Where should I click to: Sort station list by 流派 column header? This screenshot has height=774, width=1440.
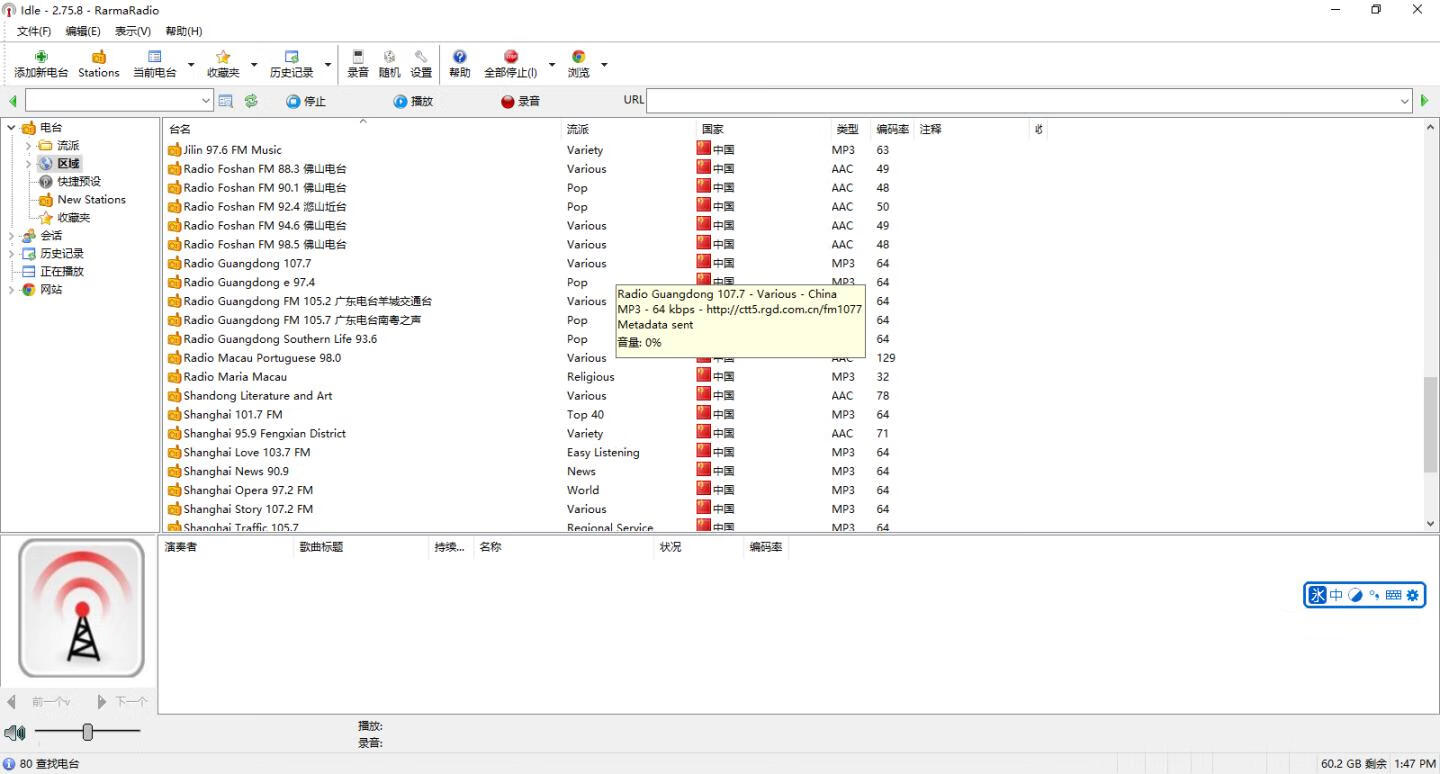628,129
